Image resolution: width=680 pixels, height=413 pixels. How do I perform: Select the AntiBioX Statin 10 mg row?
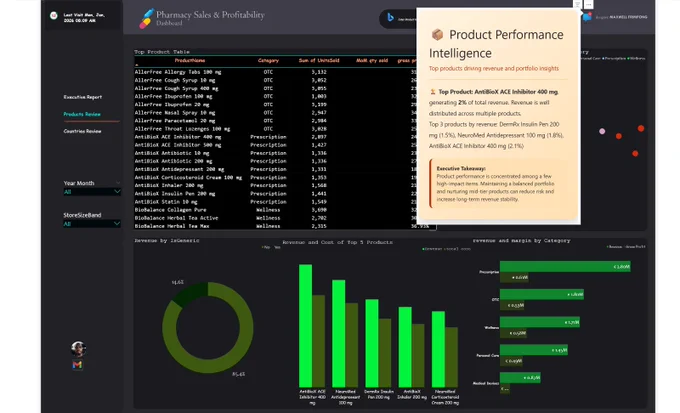(275, 202)
